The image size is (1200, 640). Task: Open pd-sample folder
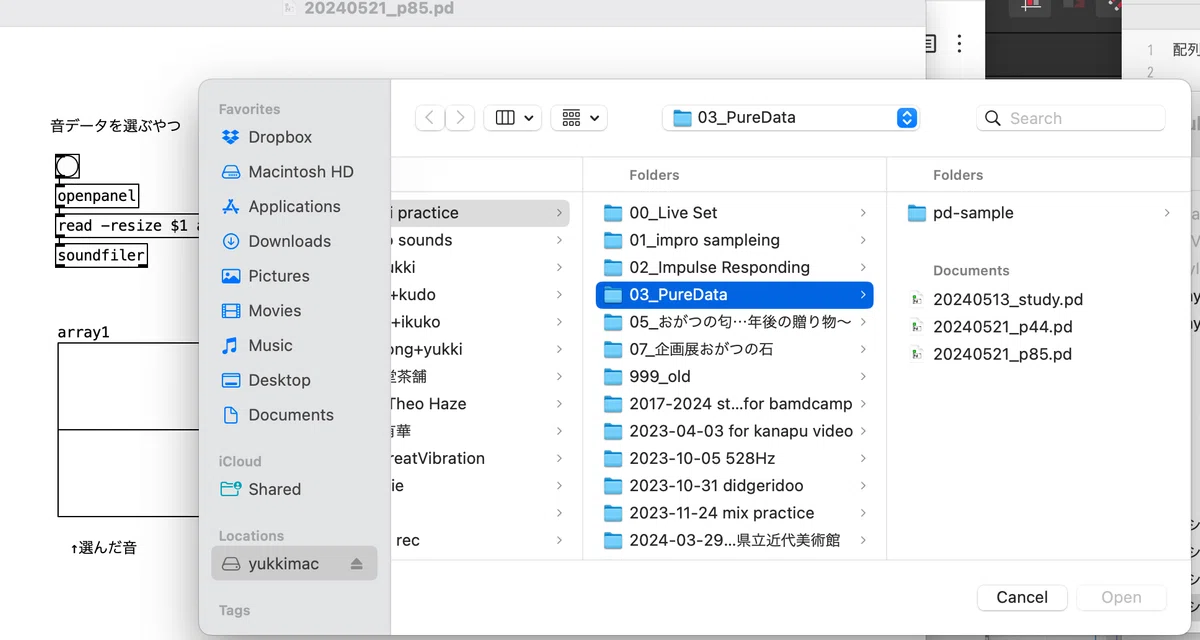1038,213
